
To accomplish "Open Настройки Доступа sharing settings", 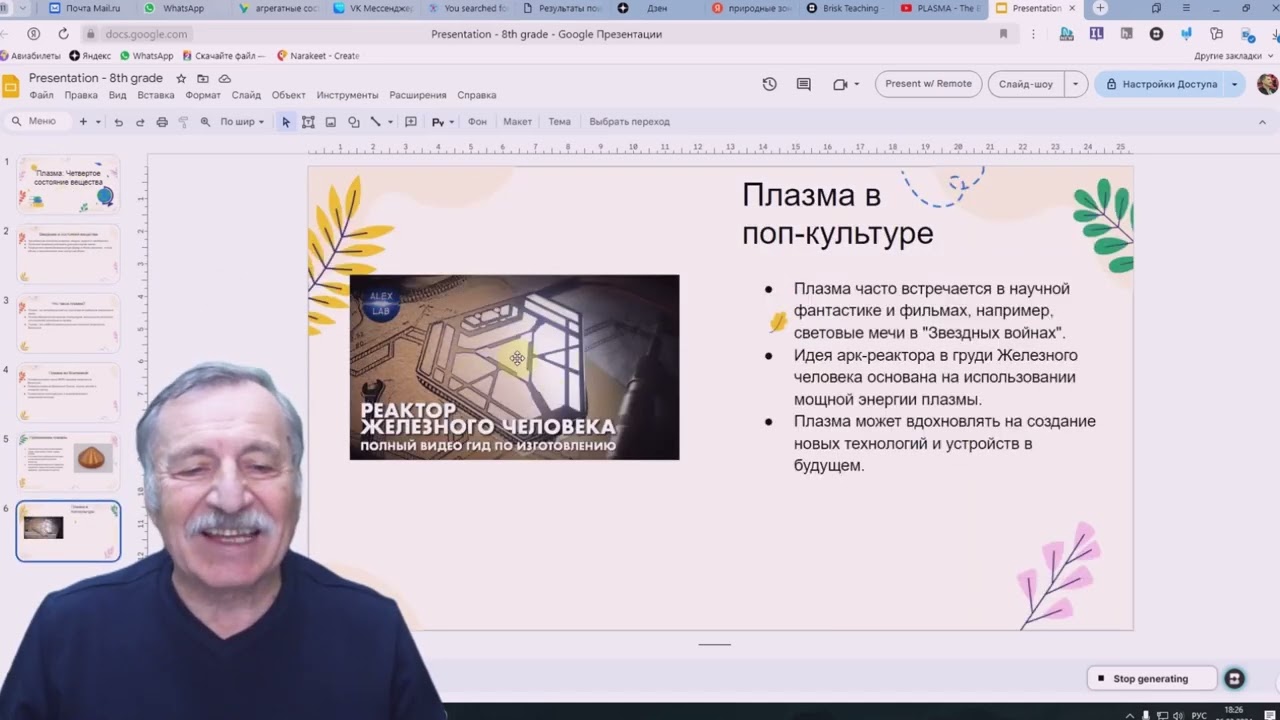I will tap(1160, 84).
